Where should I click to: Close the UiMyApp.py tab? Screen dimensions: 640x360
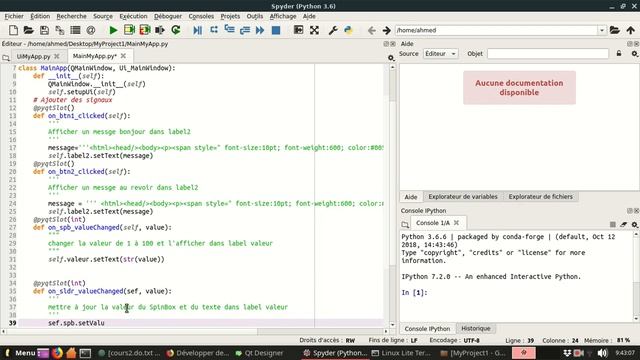click(x=57, y=56)
